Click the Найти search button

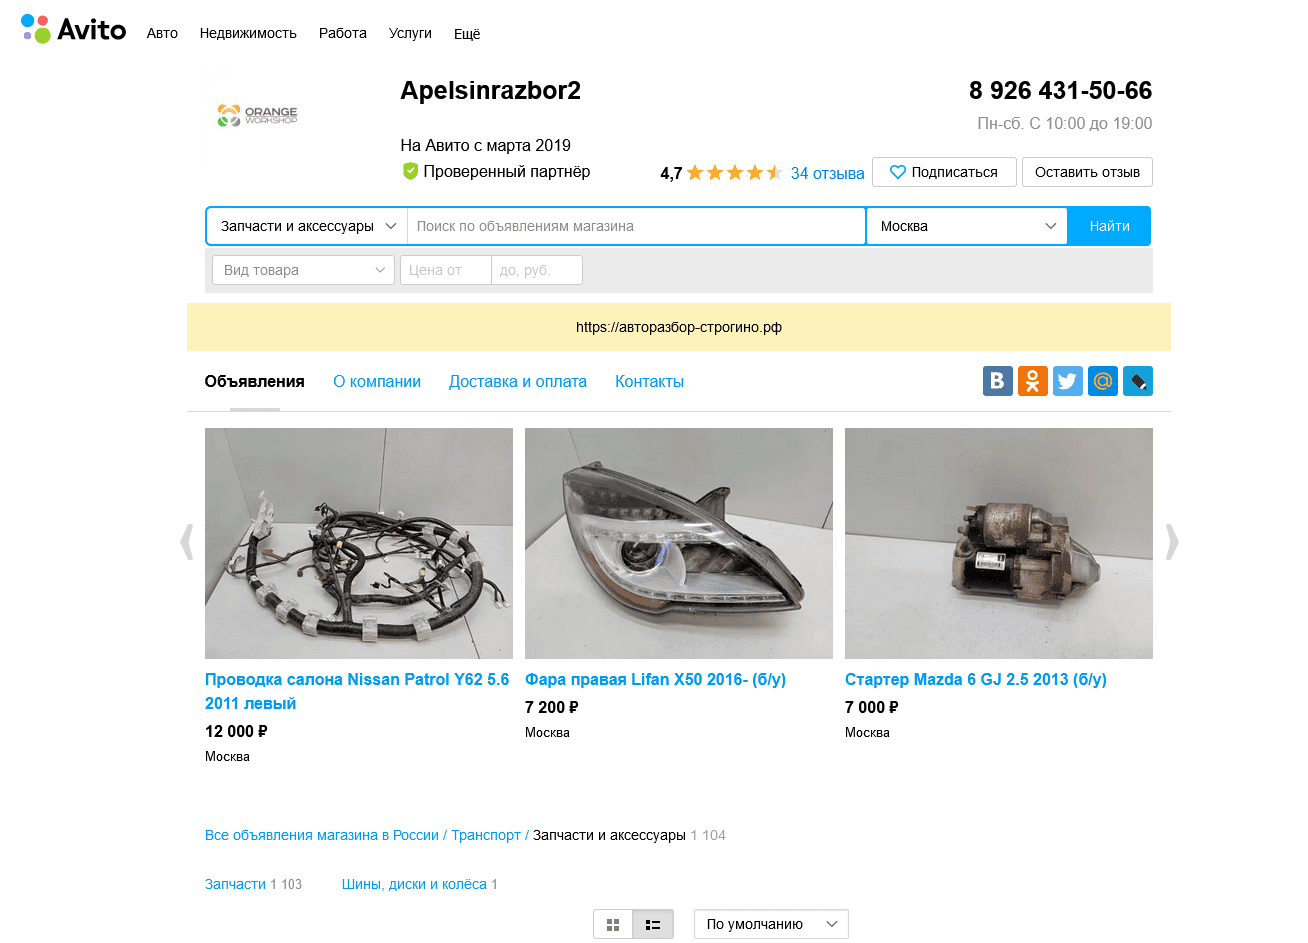(x=1109, y=226)
